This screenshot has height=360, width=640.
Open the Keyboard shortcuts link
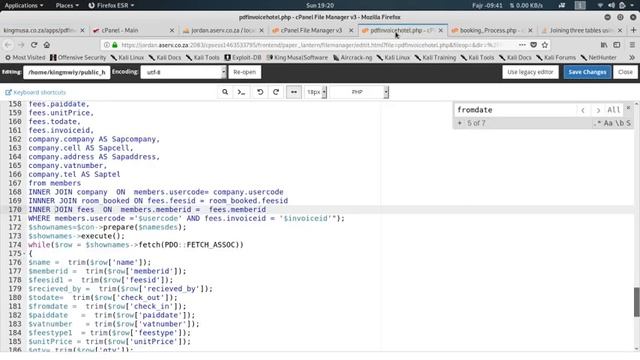coord(36,92)
